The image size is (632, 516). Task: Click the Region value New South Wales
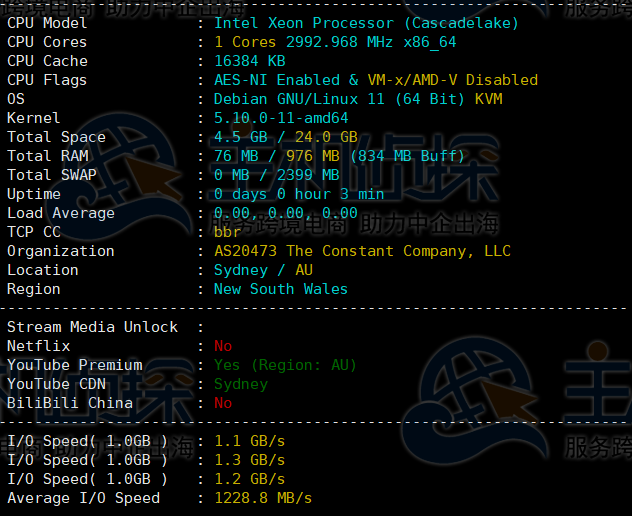pos(281,289)
